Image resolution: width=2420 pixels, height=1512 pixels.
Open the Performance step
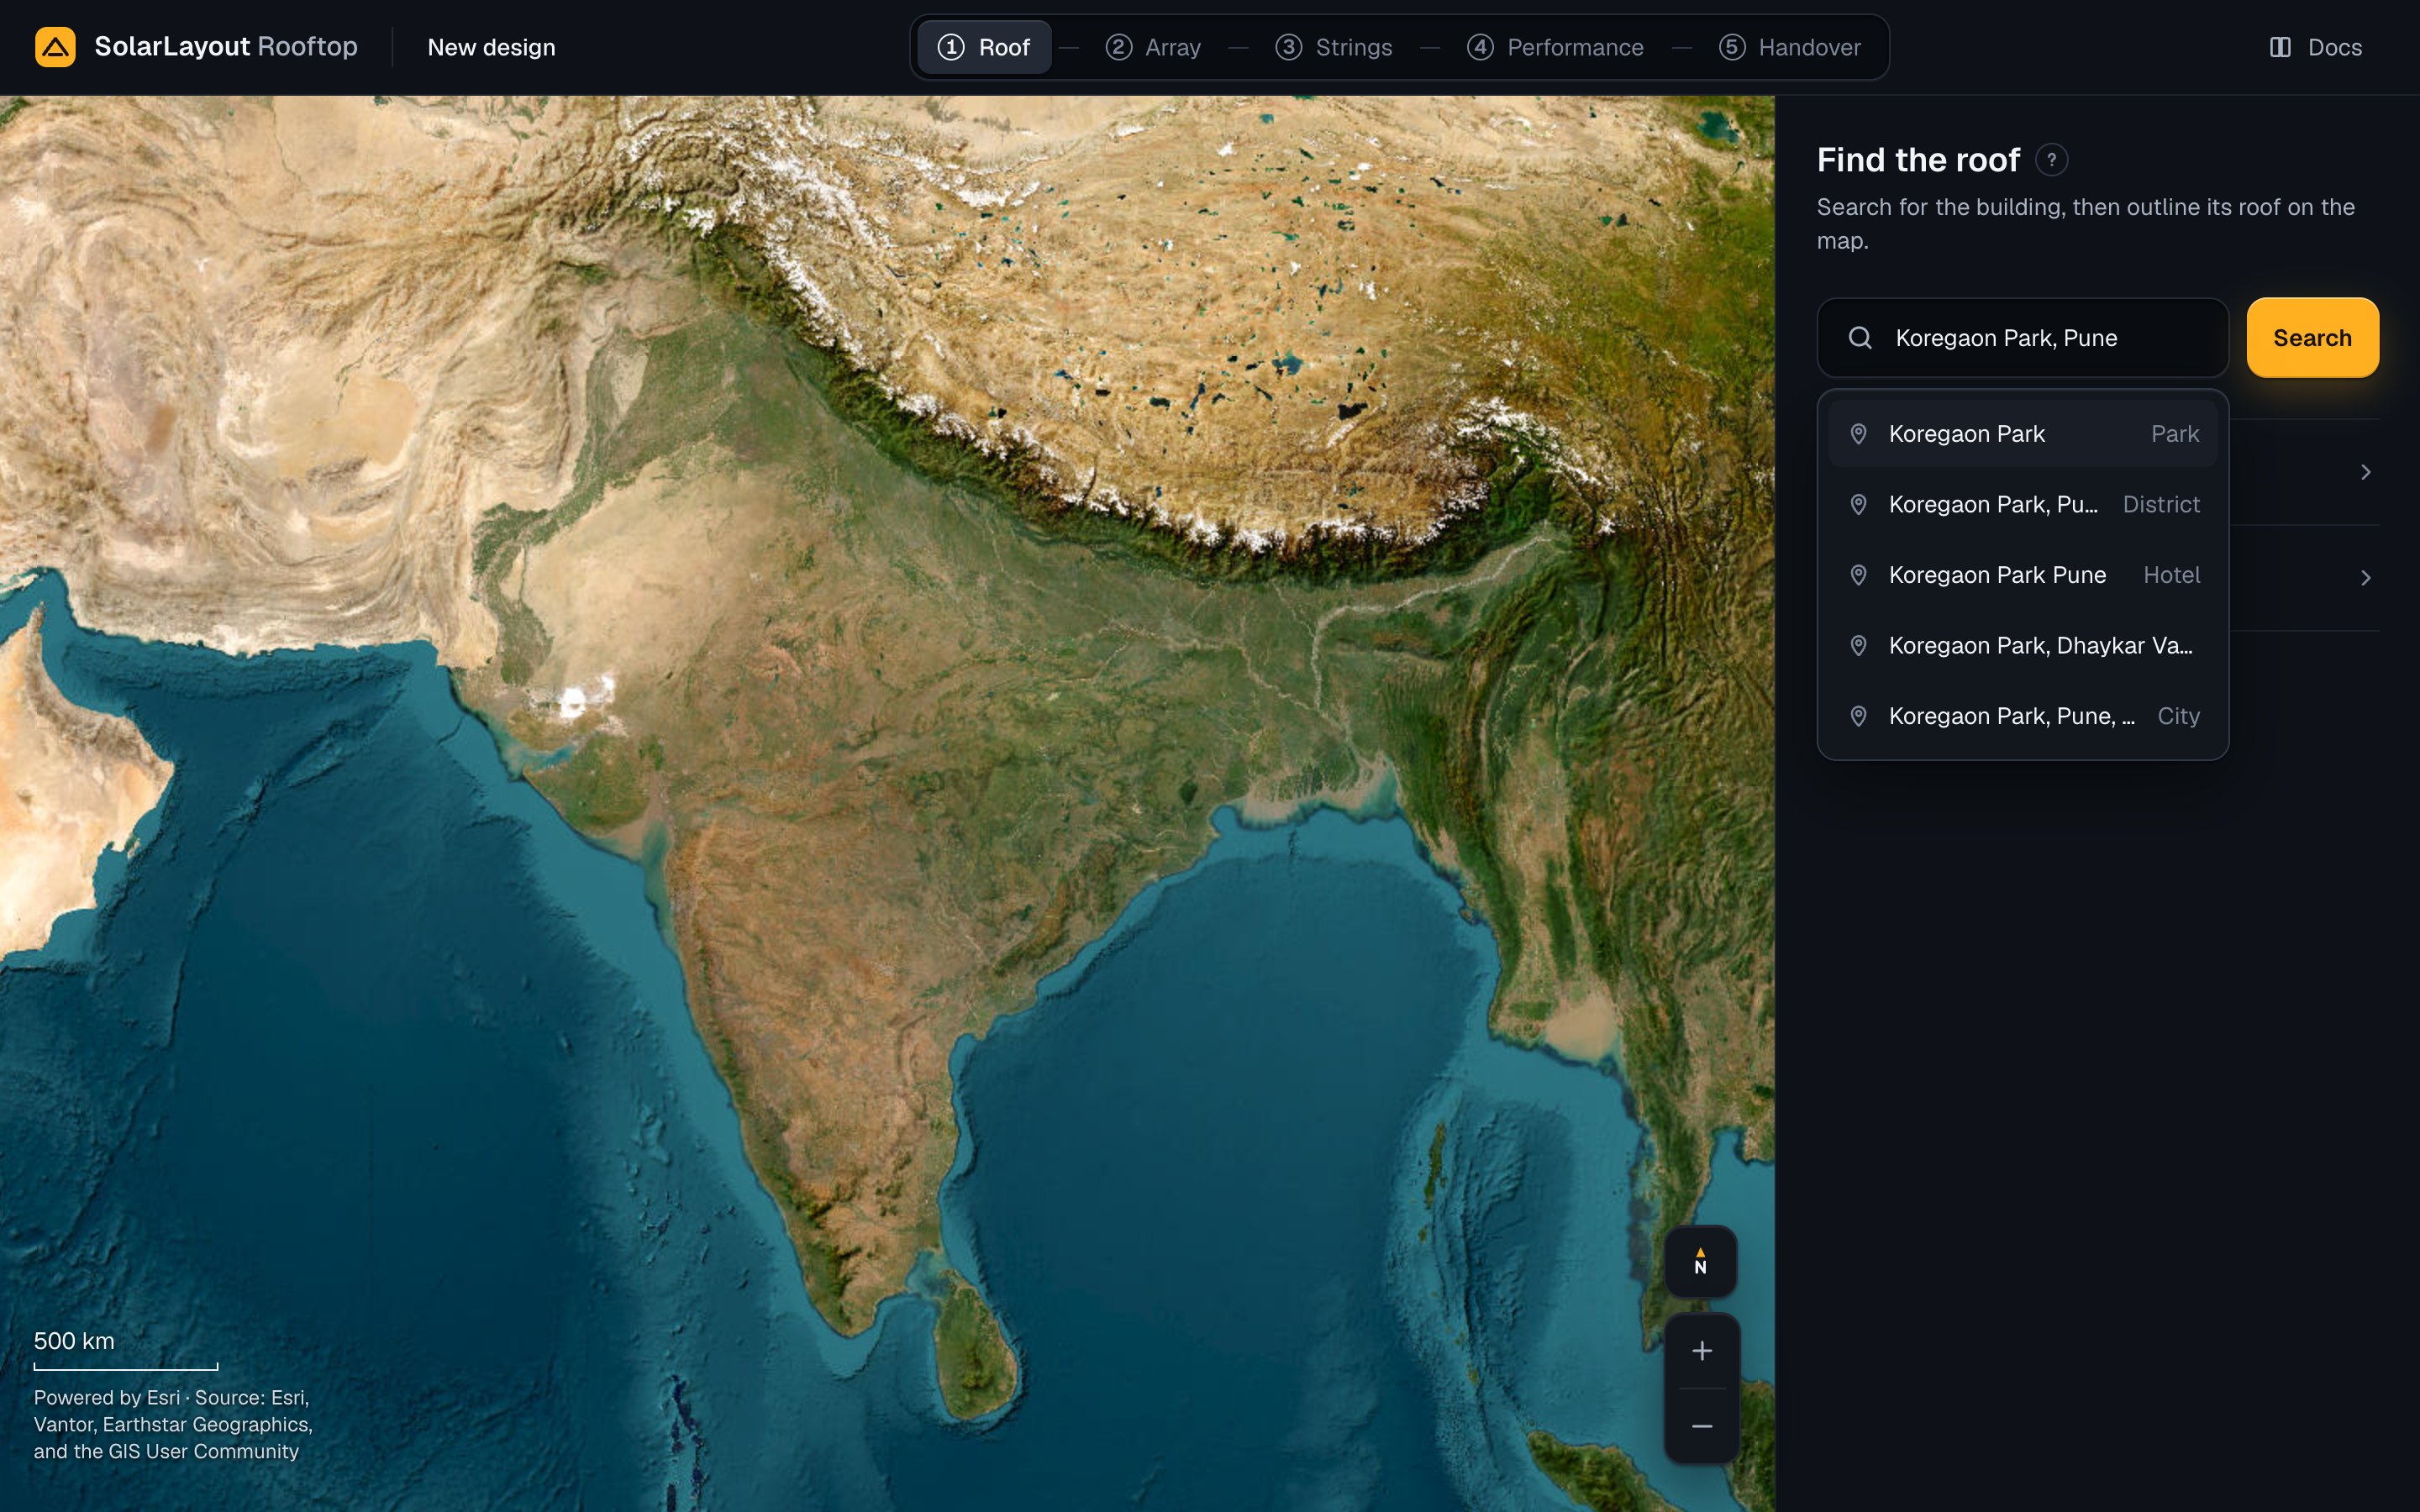click(x=1555, y=47)
